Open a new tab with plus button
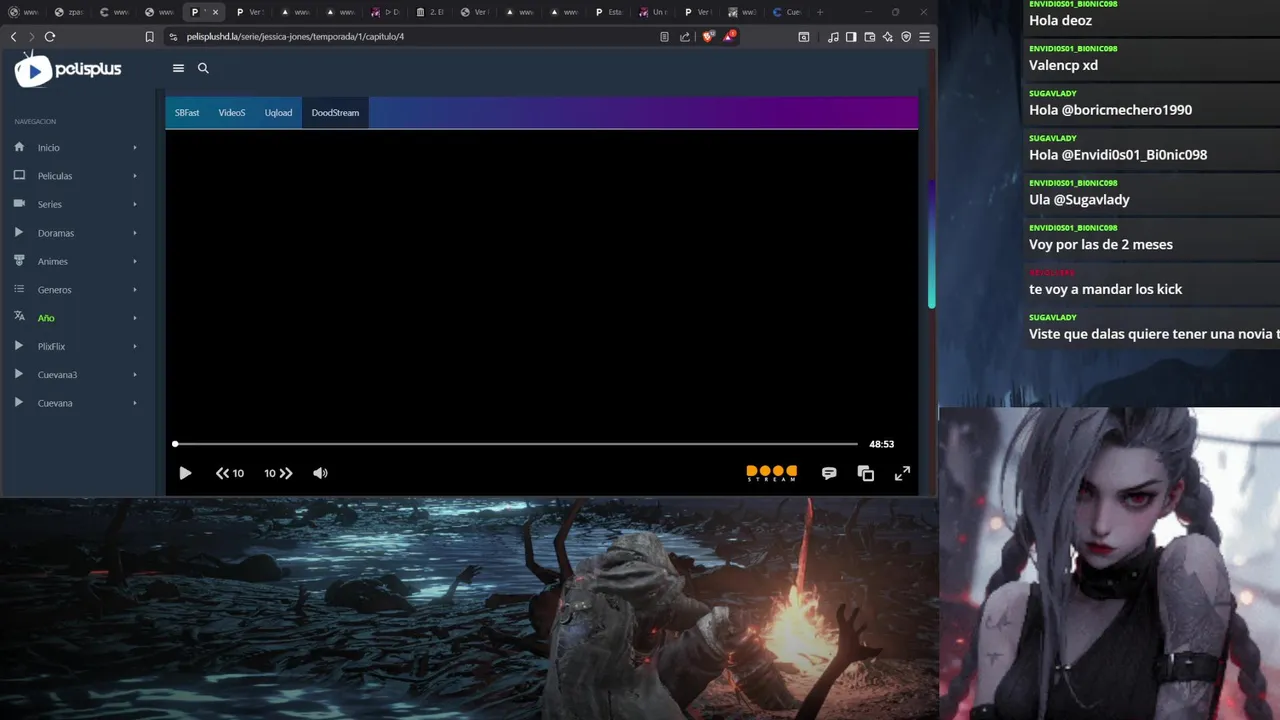This screenshot has height=720, width=1280. click(x=820, y=12)
